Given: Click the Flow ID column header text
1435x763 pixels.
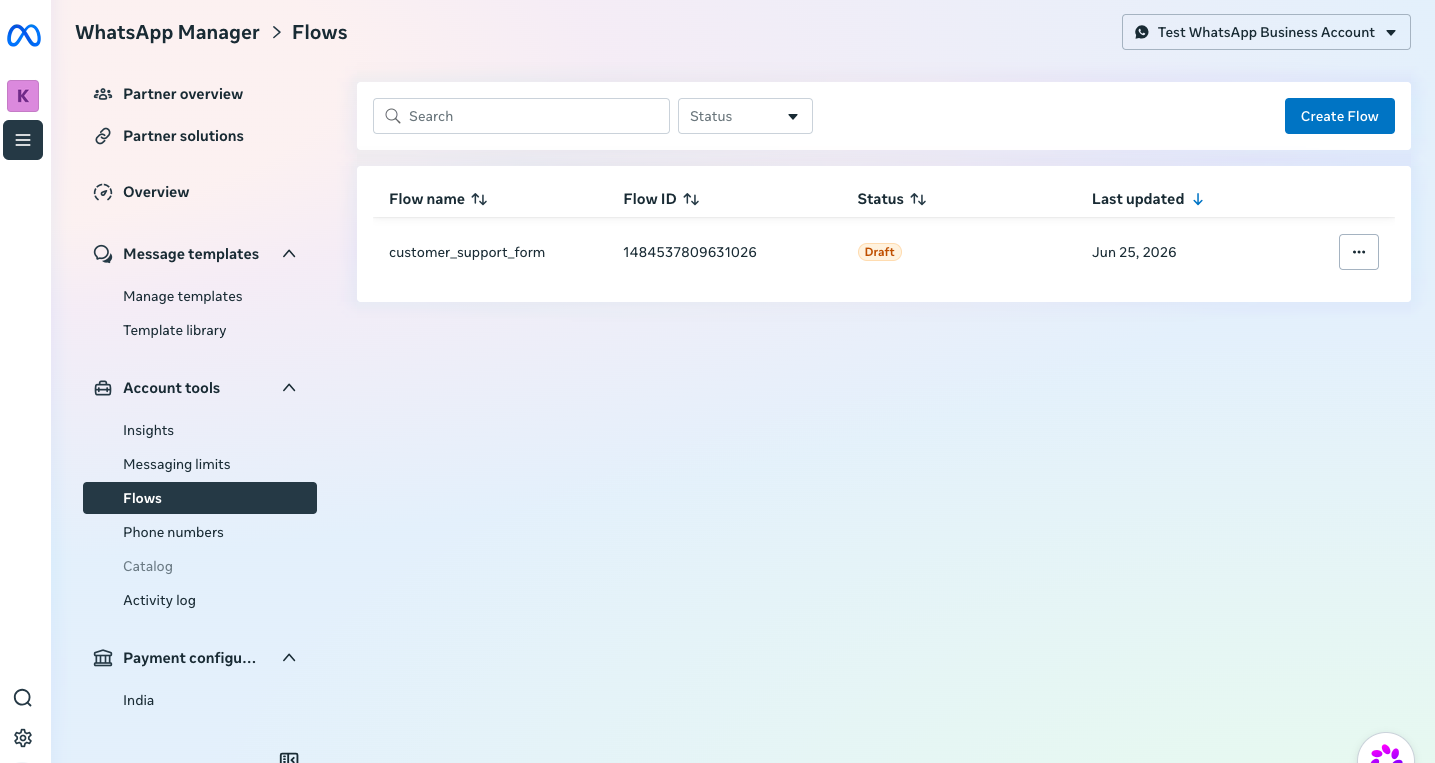Looking at the screenshot, I should (x=650, y=199).
